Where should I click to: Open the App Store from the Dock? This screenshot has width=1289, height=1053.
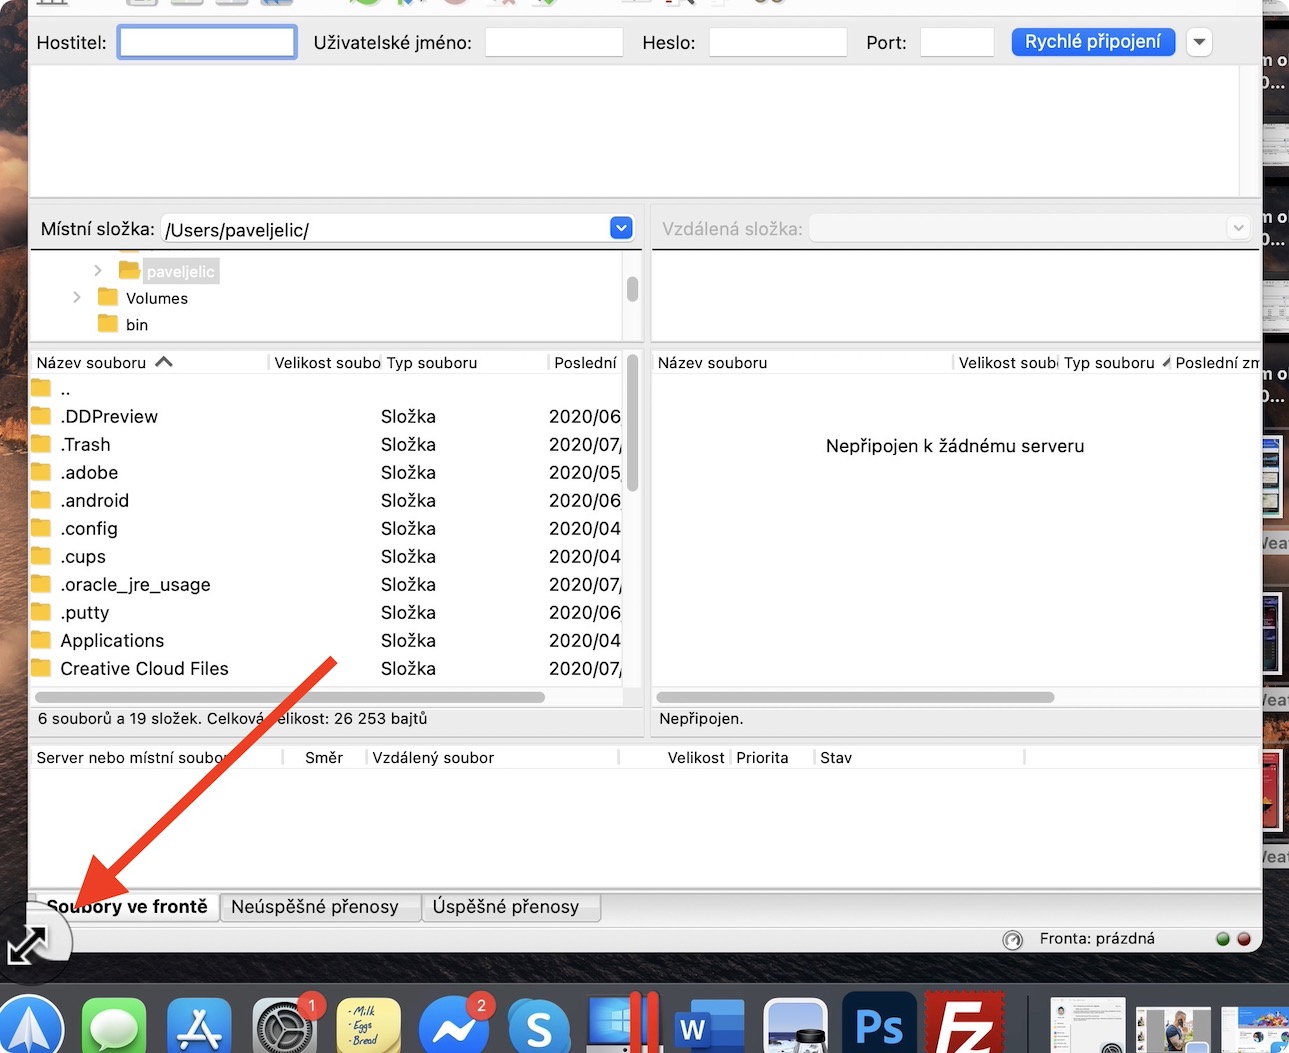(x=200, y=1027)
